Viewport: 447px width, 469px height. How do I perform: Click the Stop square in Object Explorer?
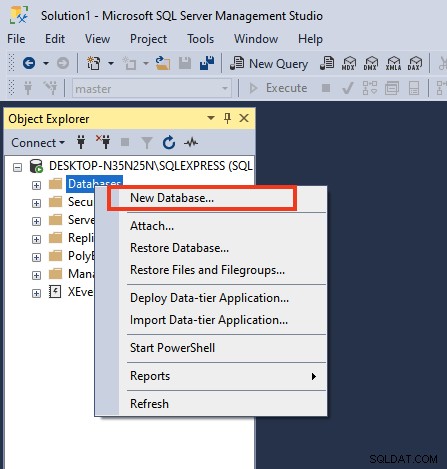[125, 142]
